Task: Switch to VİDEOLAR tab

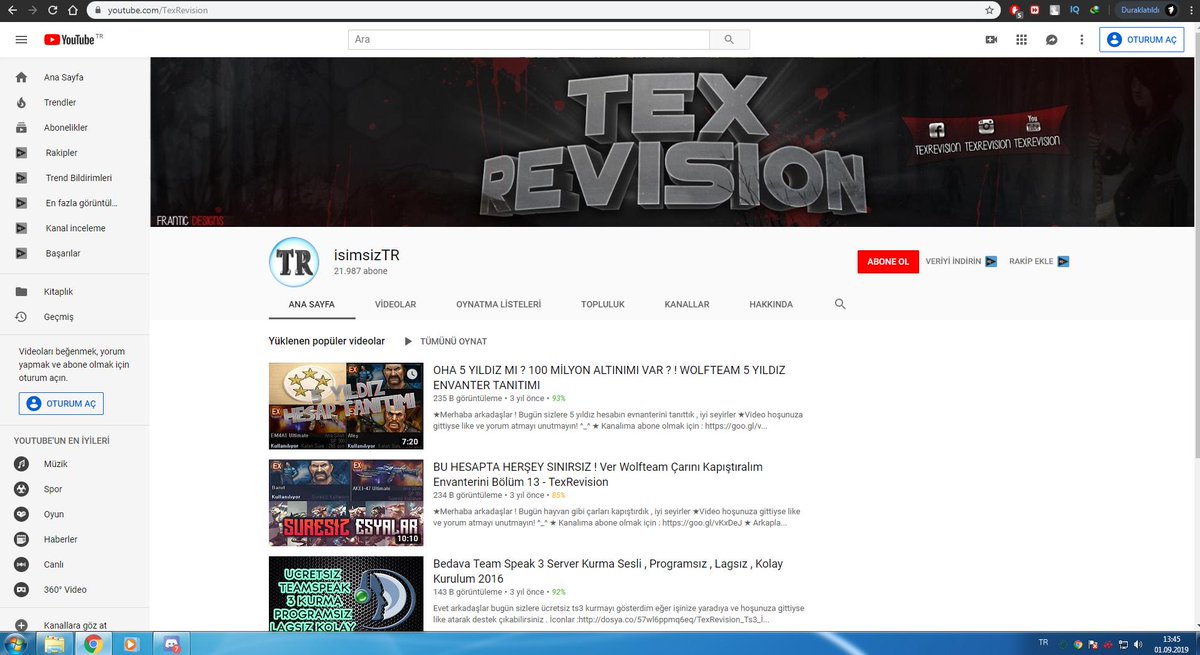Action: [x=395, y=304]
